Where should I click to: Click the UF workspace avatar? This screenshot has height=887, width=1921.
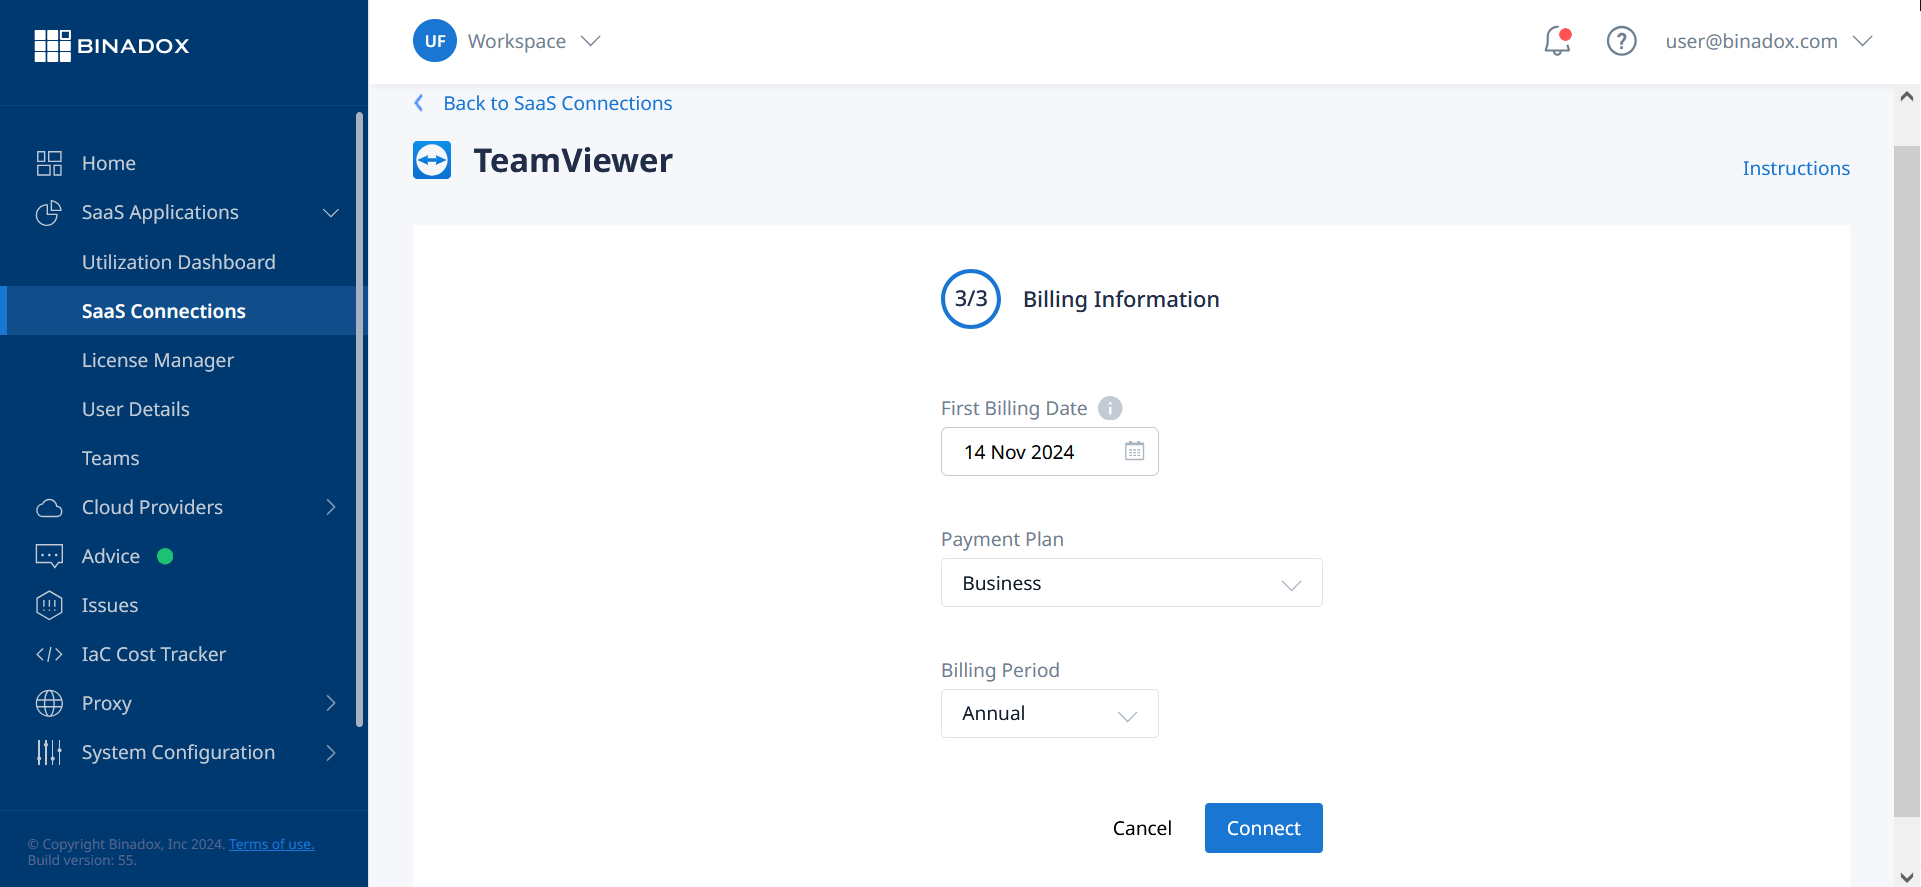coord(435,41)
